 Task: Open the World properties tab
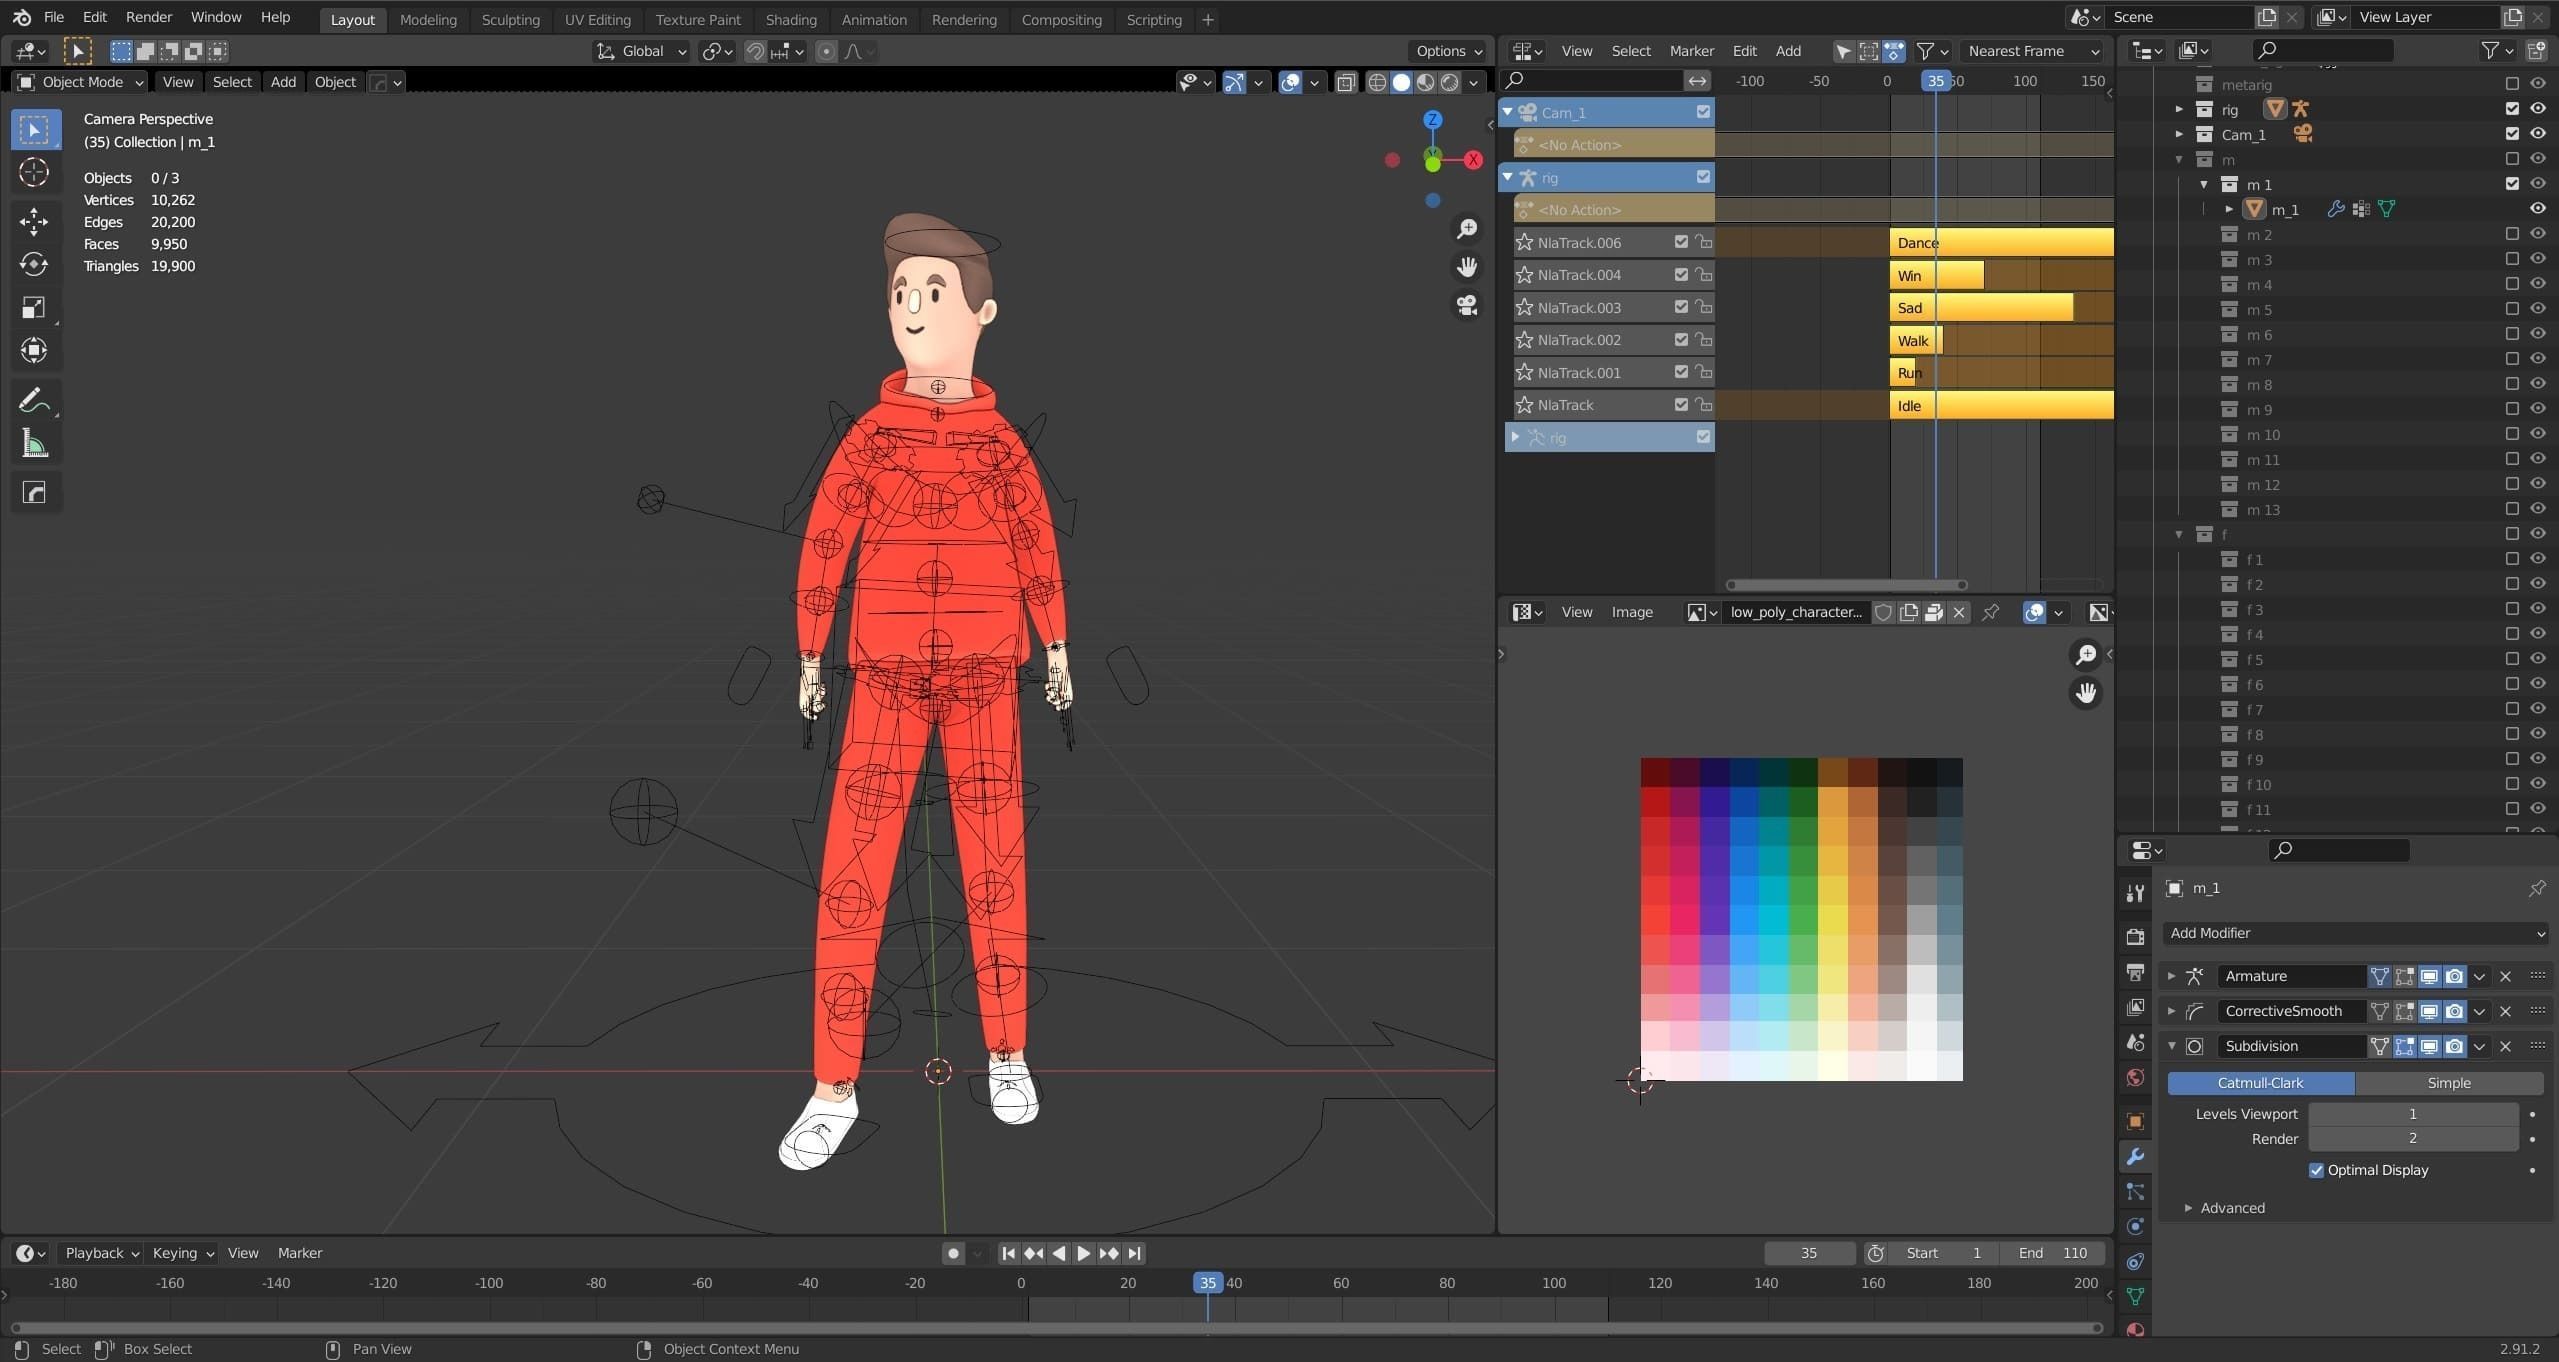click(x=2135, y=1077)
